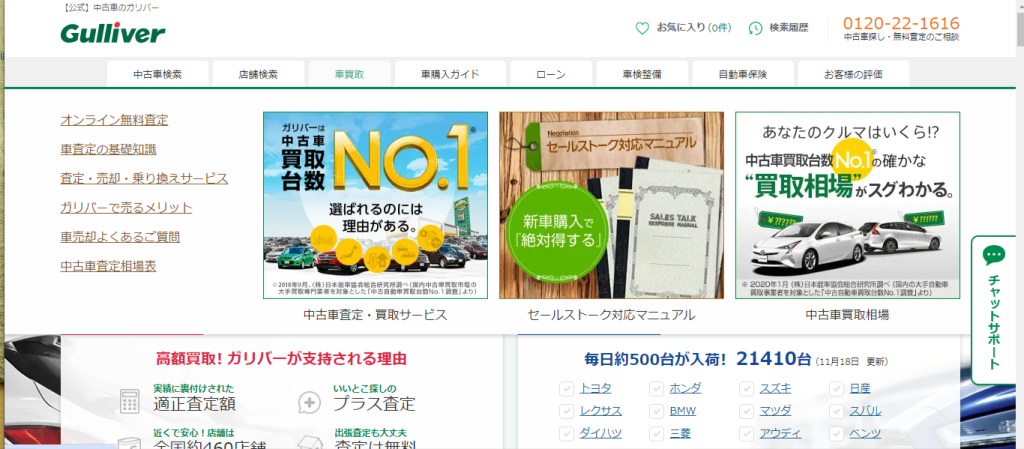Open the 自動車保険 nav tab

click(x=743, y=74)
